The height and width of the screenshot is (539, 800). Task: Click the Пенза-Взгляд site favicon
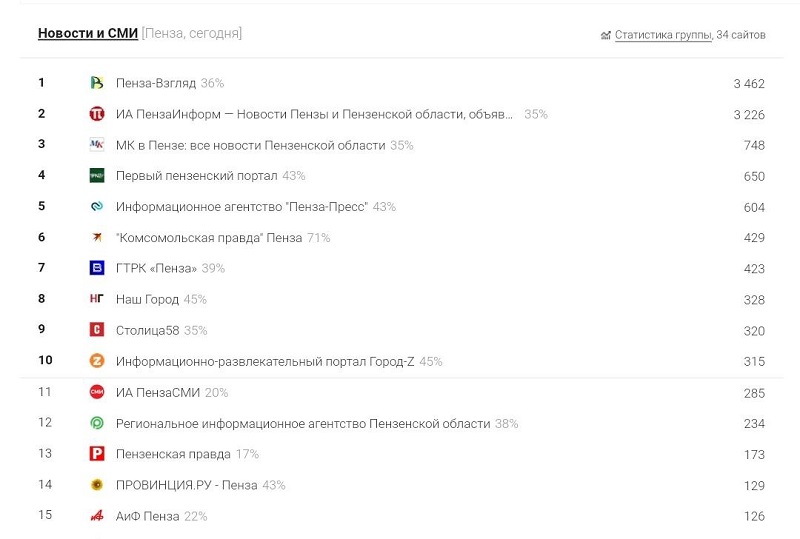click(97, 83)
